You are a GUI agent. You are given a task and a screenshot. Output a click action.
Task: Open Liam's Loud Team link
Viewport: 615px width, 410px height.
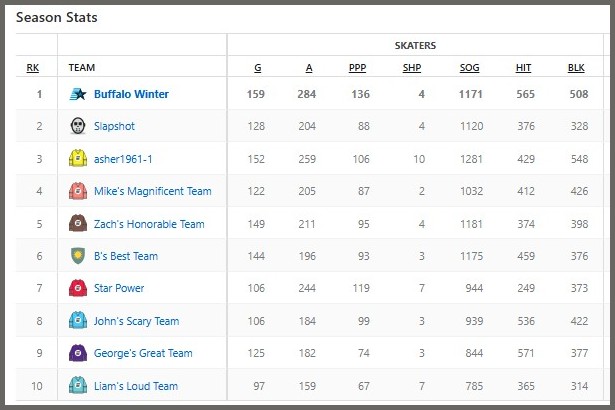[x=136, y=386]
